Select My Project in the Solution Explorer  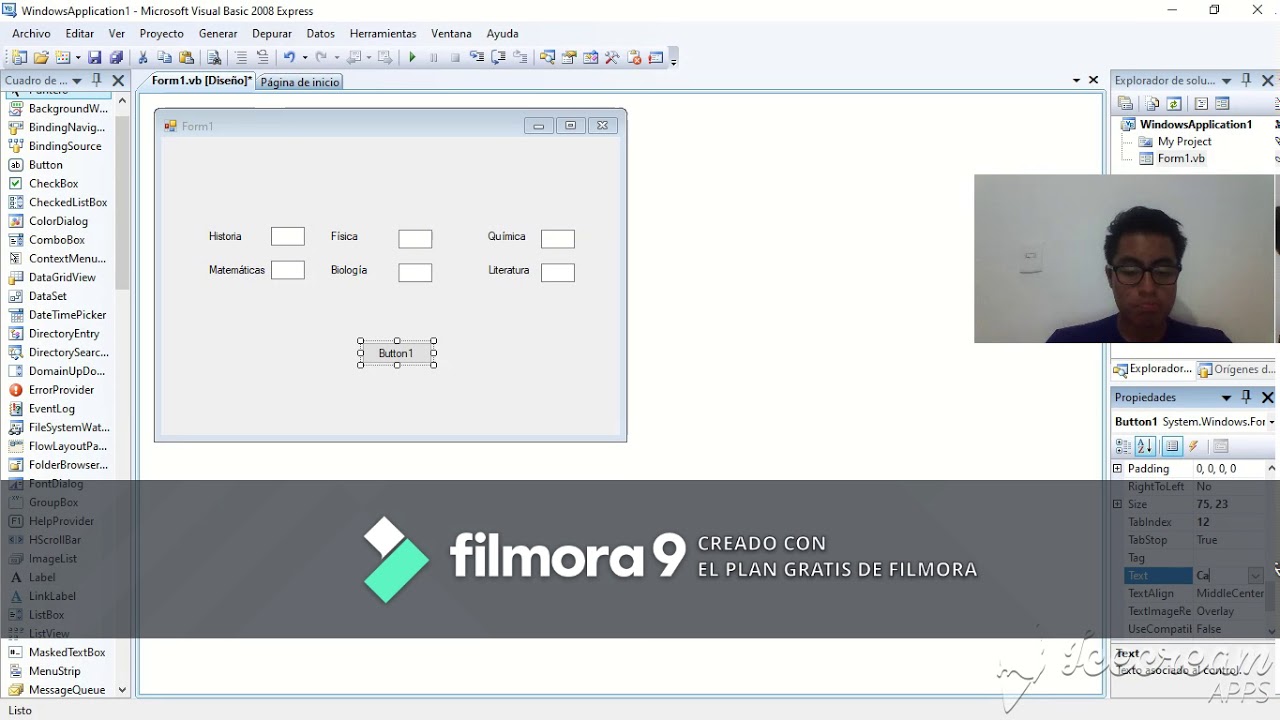click(1184, 141)
